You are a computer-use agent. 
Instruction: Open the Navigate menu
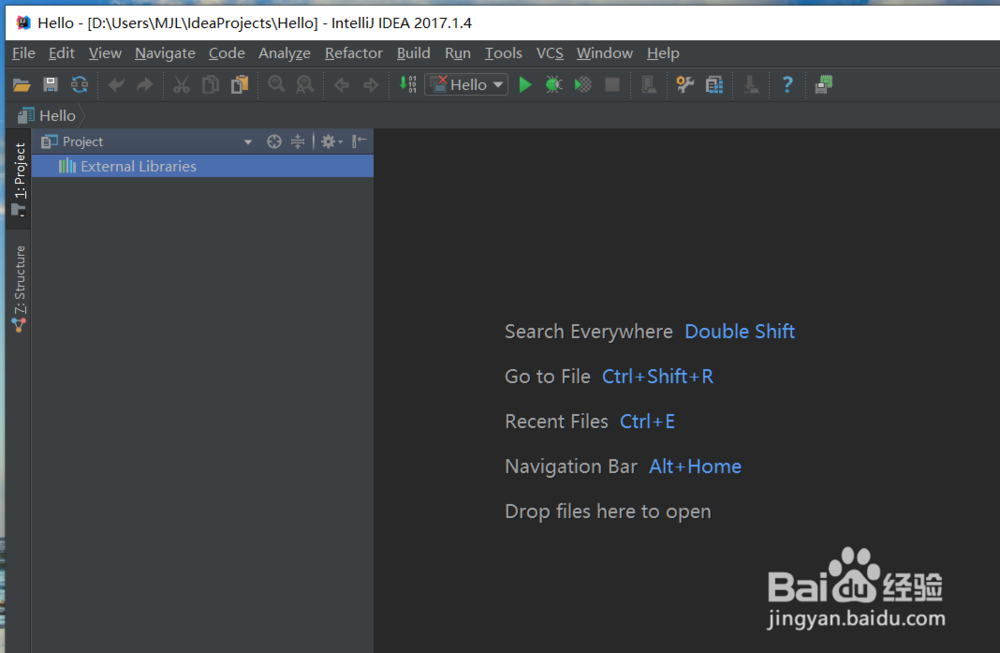[x=165, y=54]
